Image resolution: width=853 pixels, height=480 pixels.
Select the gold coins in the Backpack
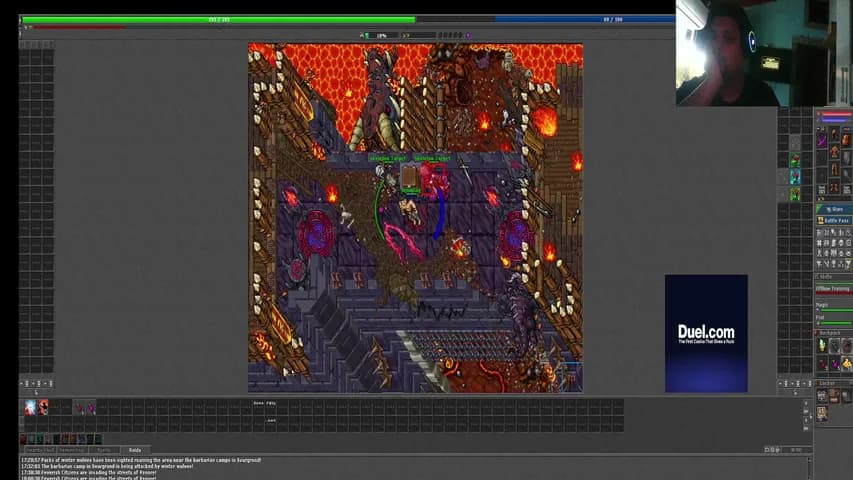click(x=847, y=363)
